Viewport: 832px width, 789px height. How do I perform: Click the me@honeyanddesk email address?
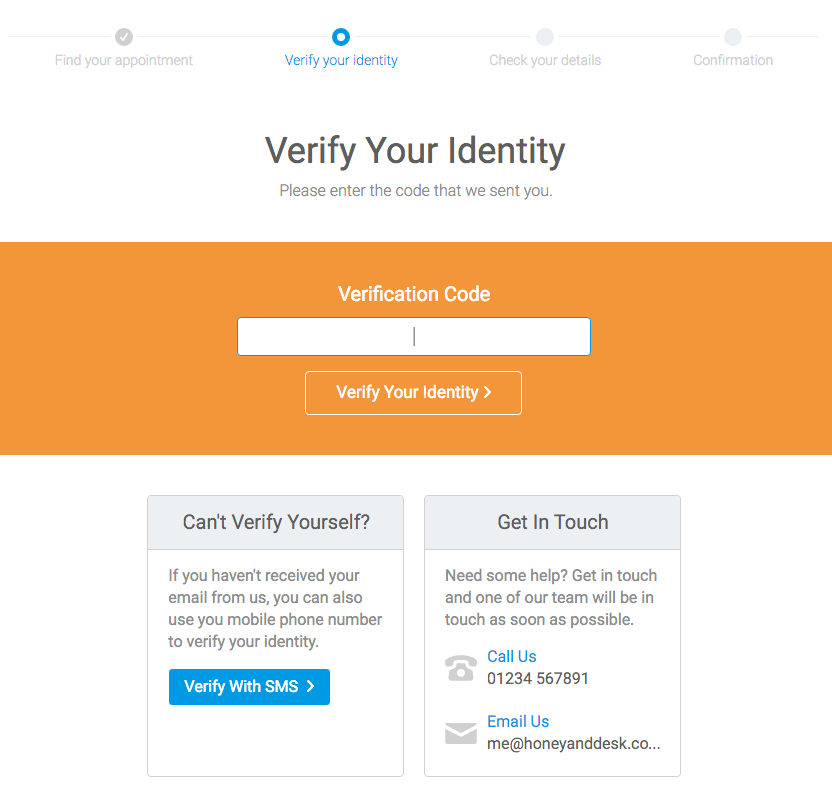[574, 744]
